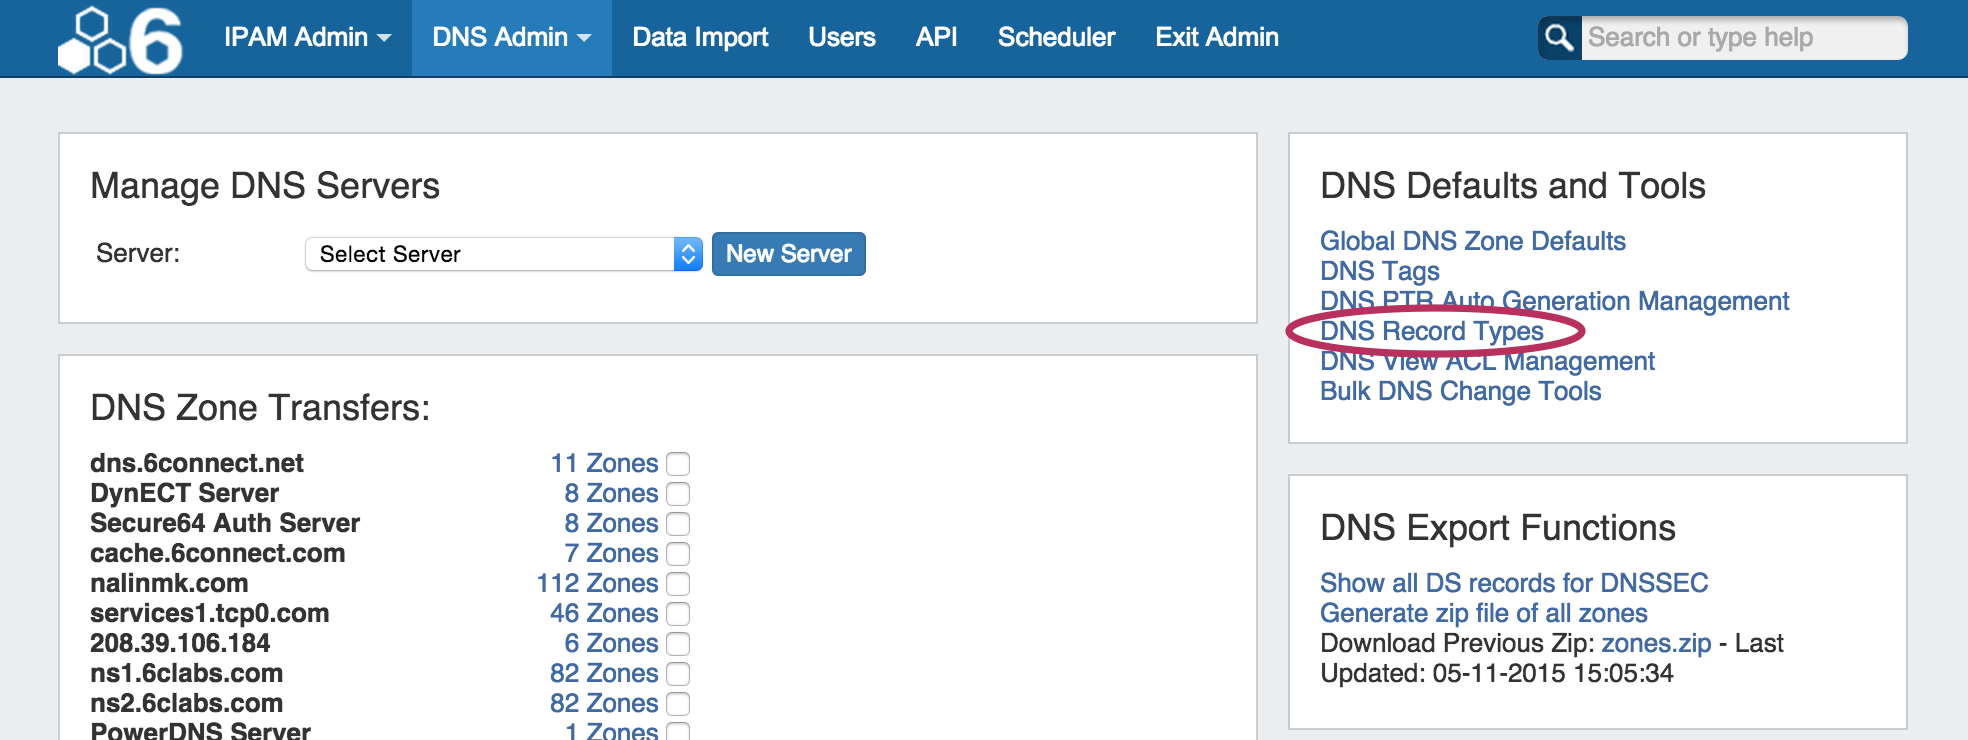Open the Select Server dropdown
Viewport: 1968px width, 740px height.
(503, 254)
